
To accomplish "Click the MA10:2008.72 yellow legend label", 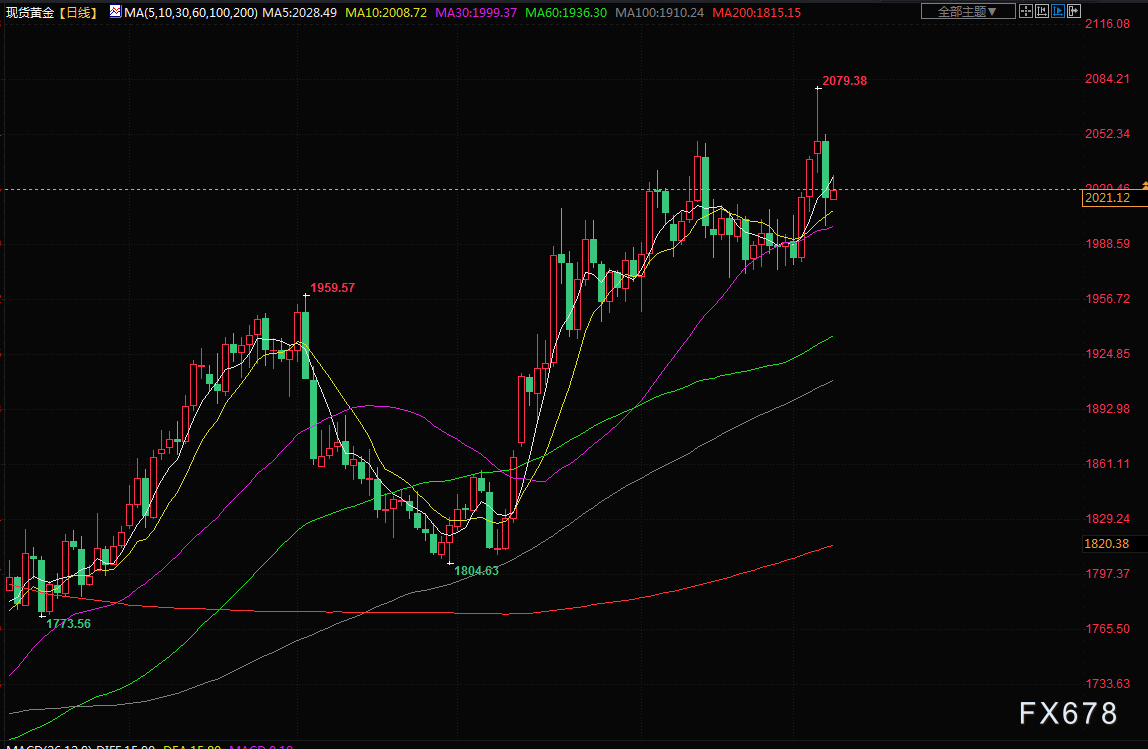I will pos(386,12).
